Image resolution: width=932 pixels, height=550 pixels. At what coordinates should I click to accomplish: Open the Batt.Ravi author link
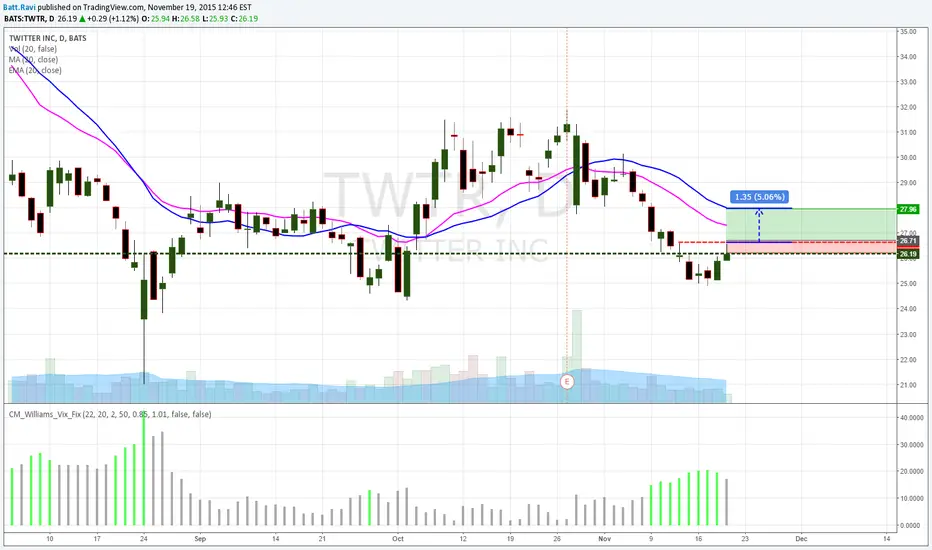click(x=20, y=7)
